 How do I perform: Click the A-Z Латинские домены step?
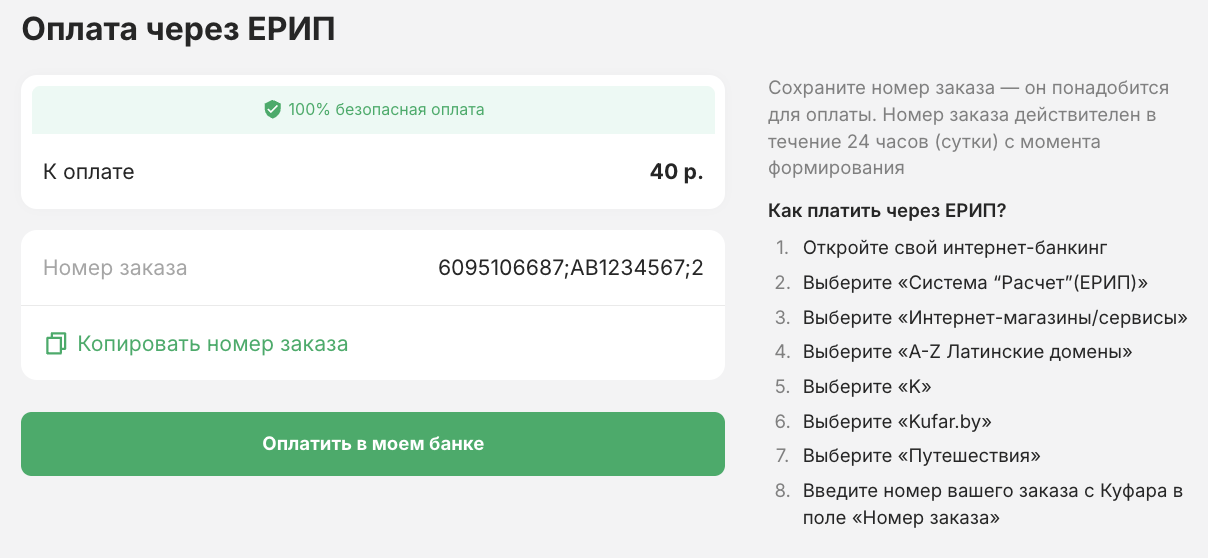click(x=967, y=352)
